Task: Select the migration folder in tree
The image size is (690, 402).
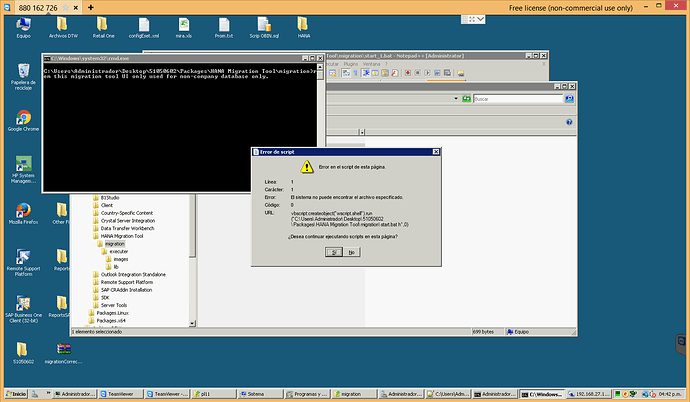Action: click(x=114, y=244)
